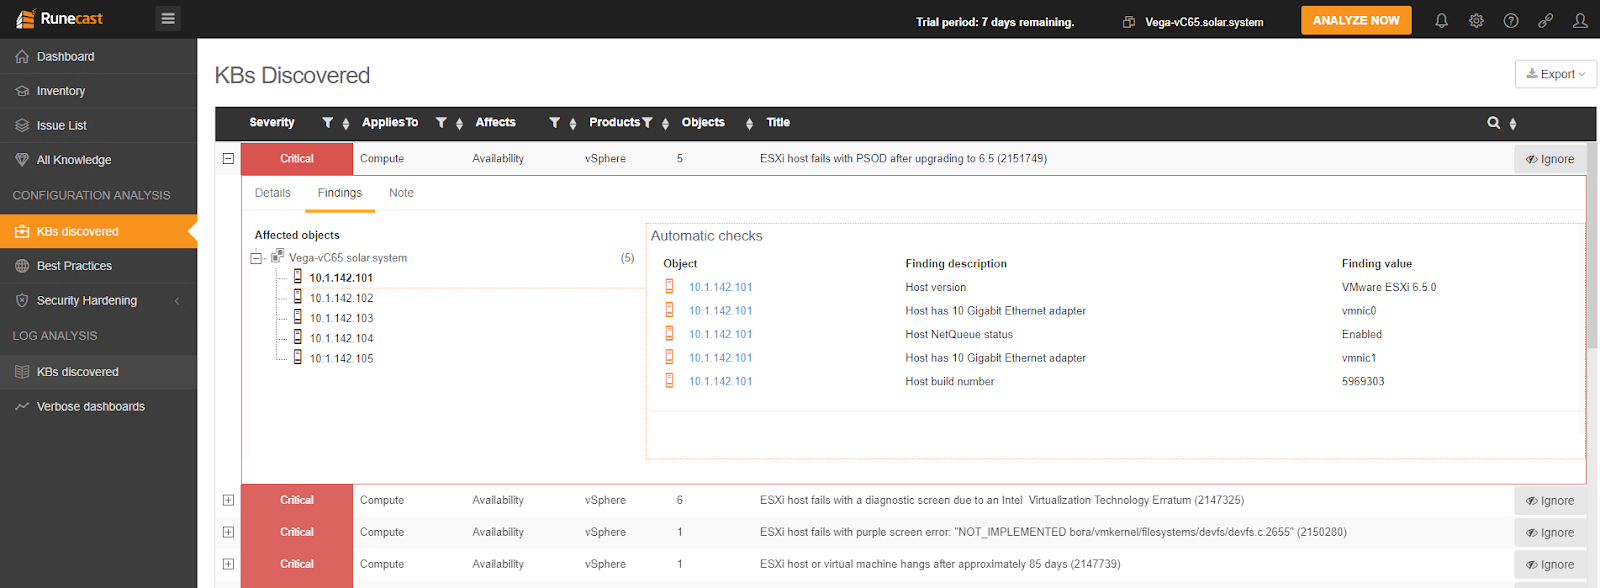Expand the KB 2147739 row
Screen dimensions: 1600x588
(228, 564)
